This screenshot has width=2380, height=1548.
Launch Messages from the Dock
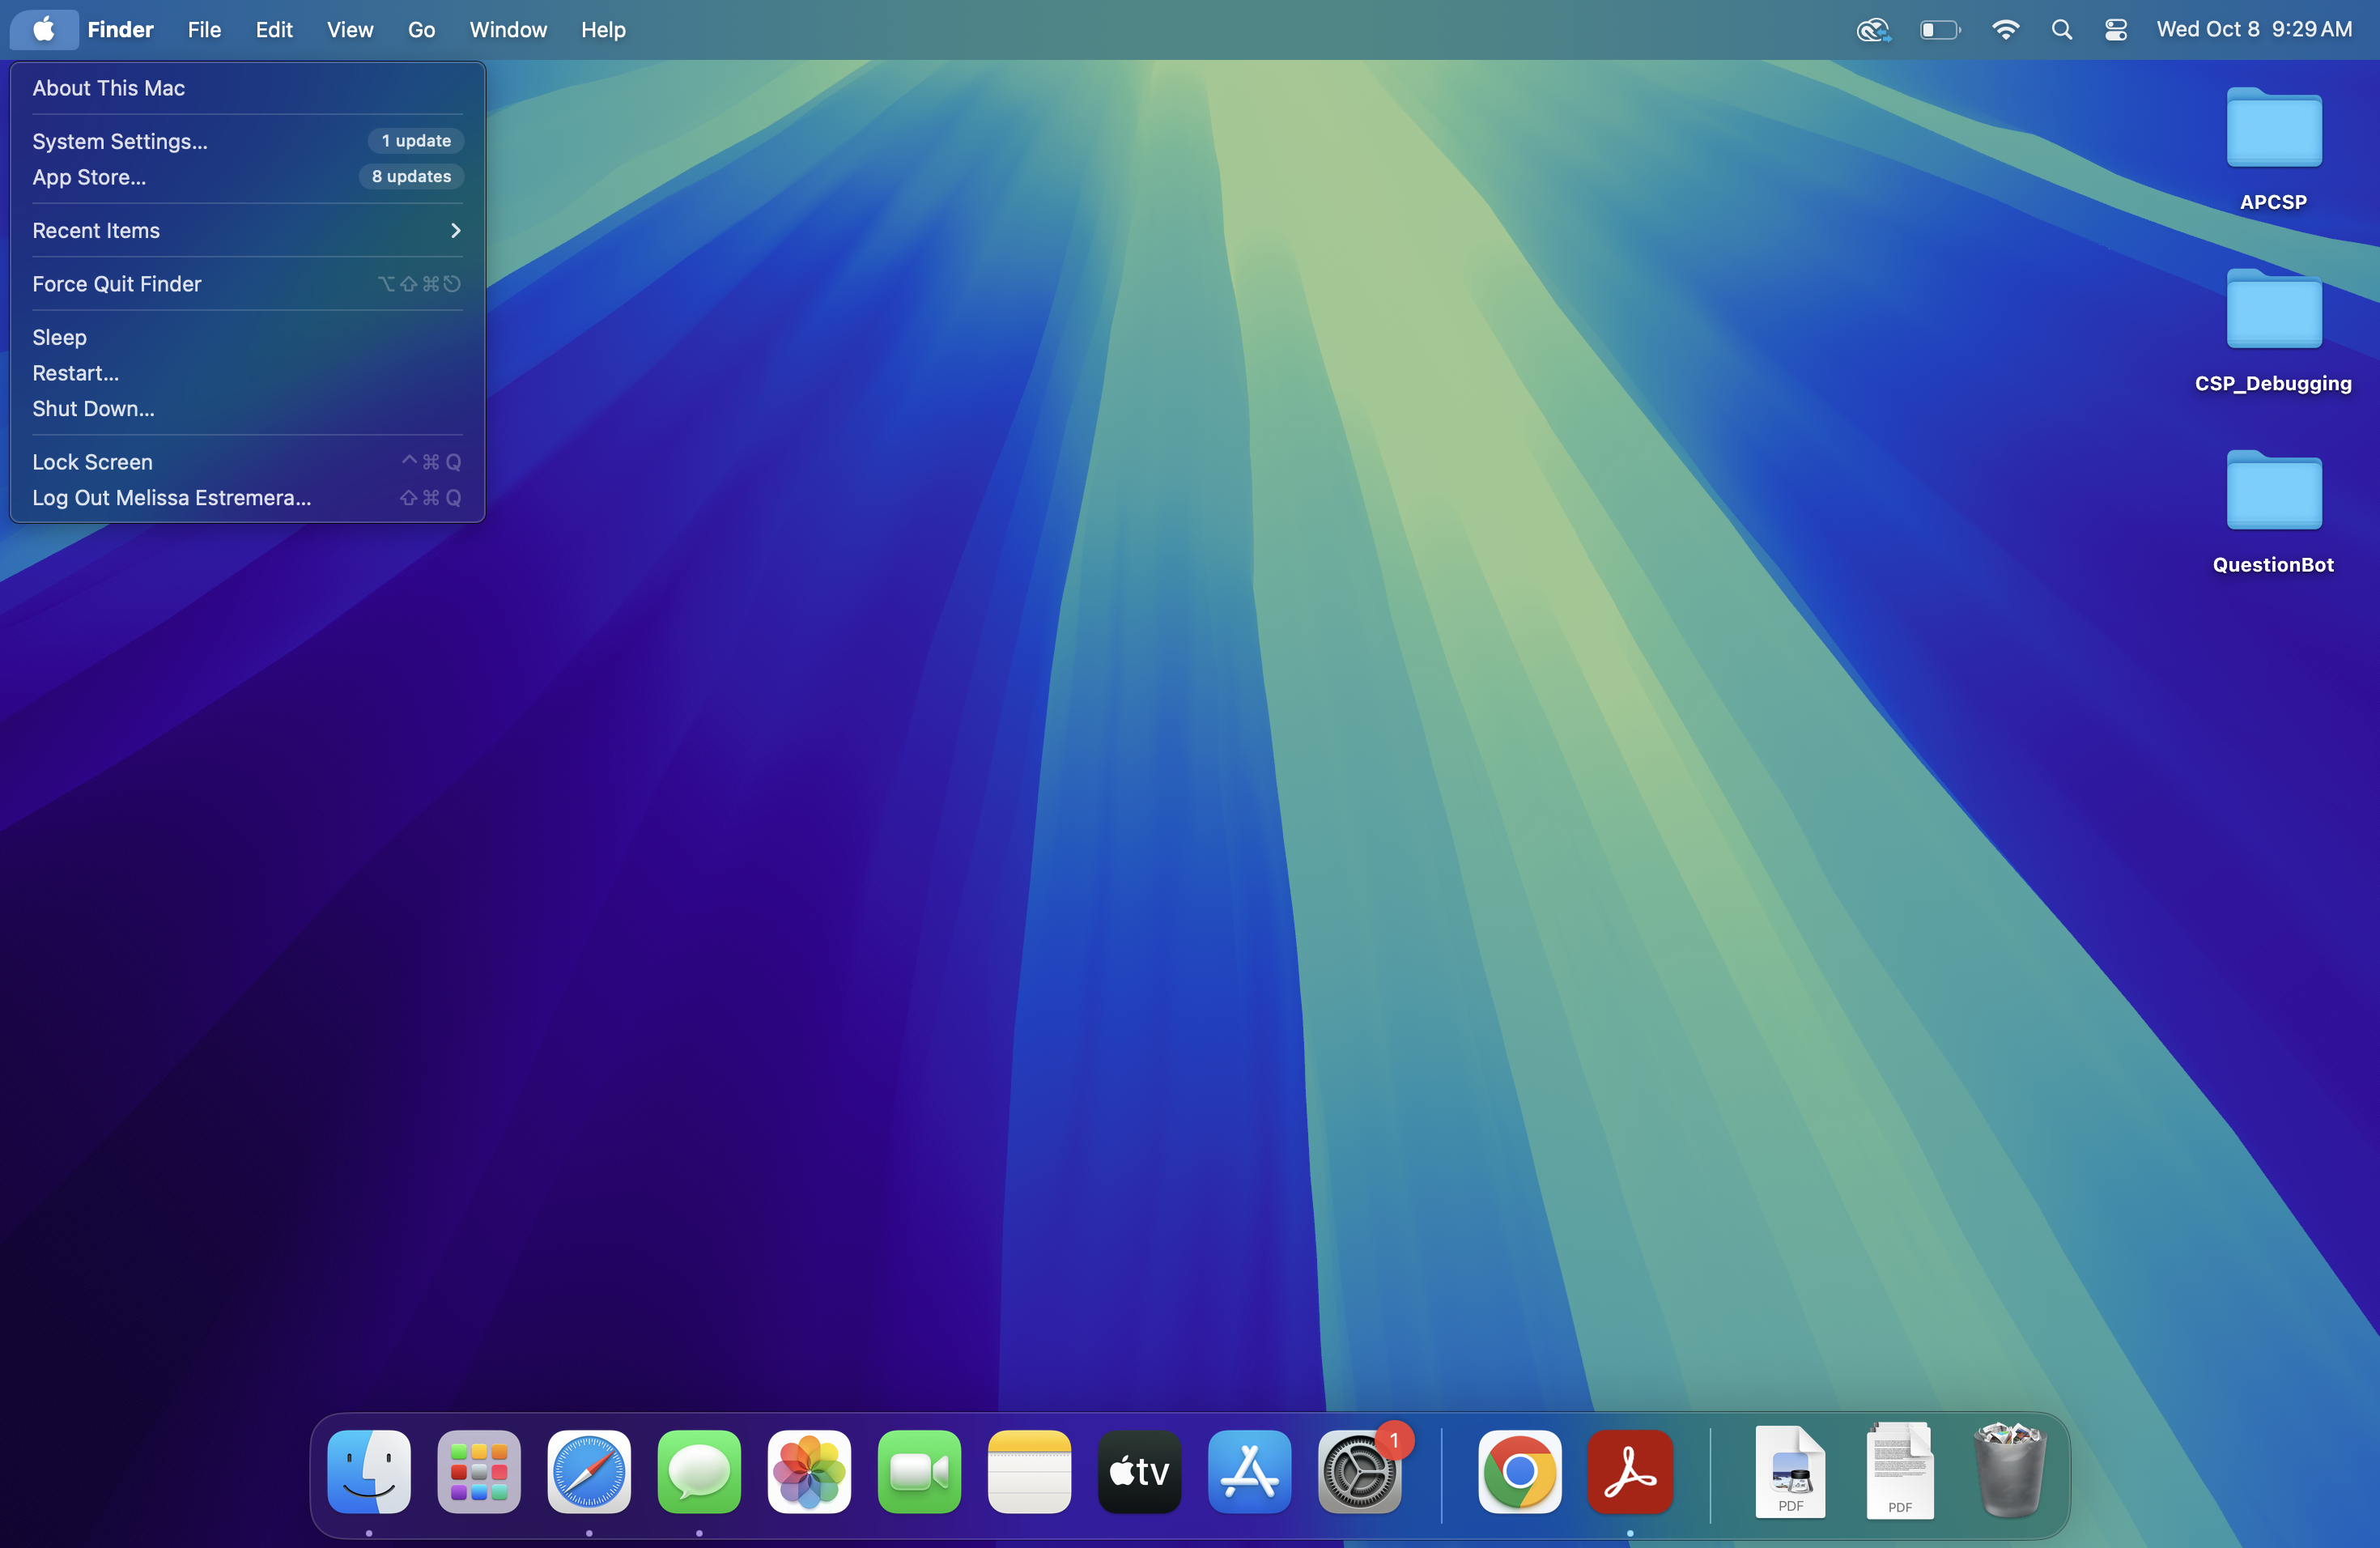(699, 1471)
